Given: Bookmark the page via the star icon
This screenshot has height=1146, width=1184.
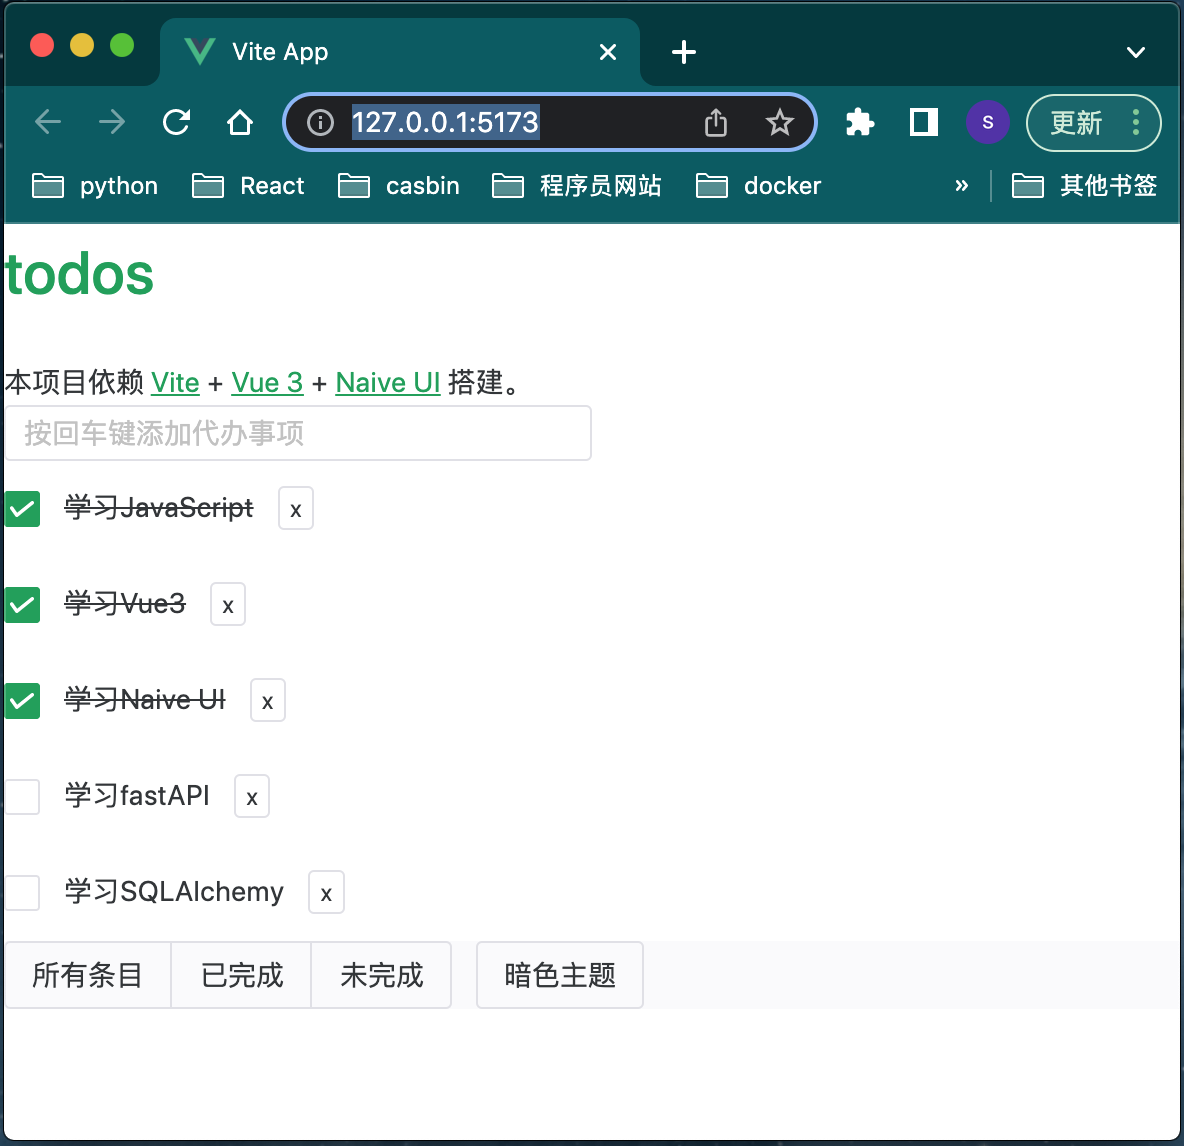Looking at the screenshot, I should [779, 122].
